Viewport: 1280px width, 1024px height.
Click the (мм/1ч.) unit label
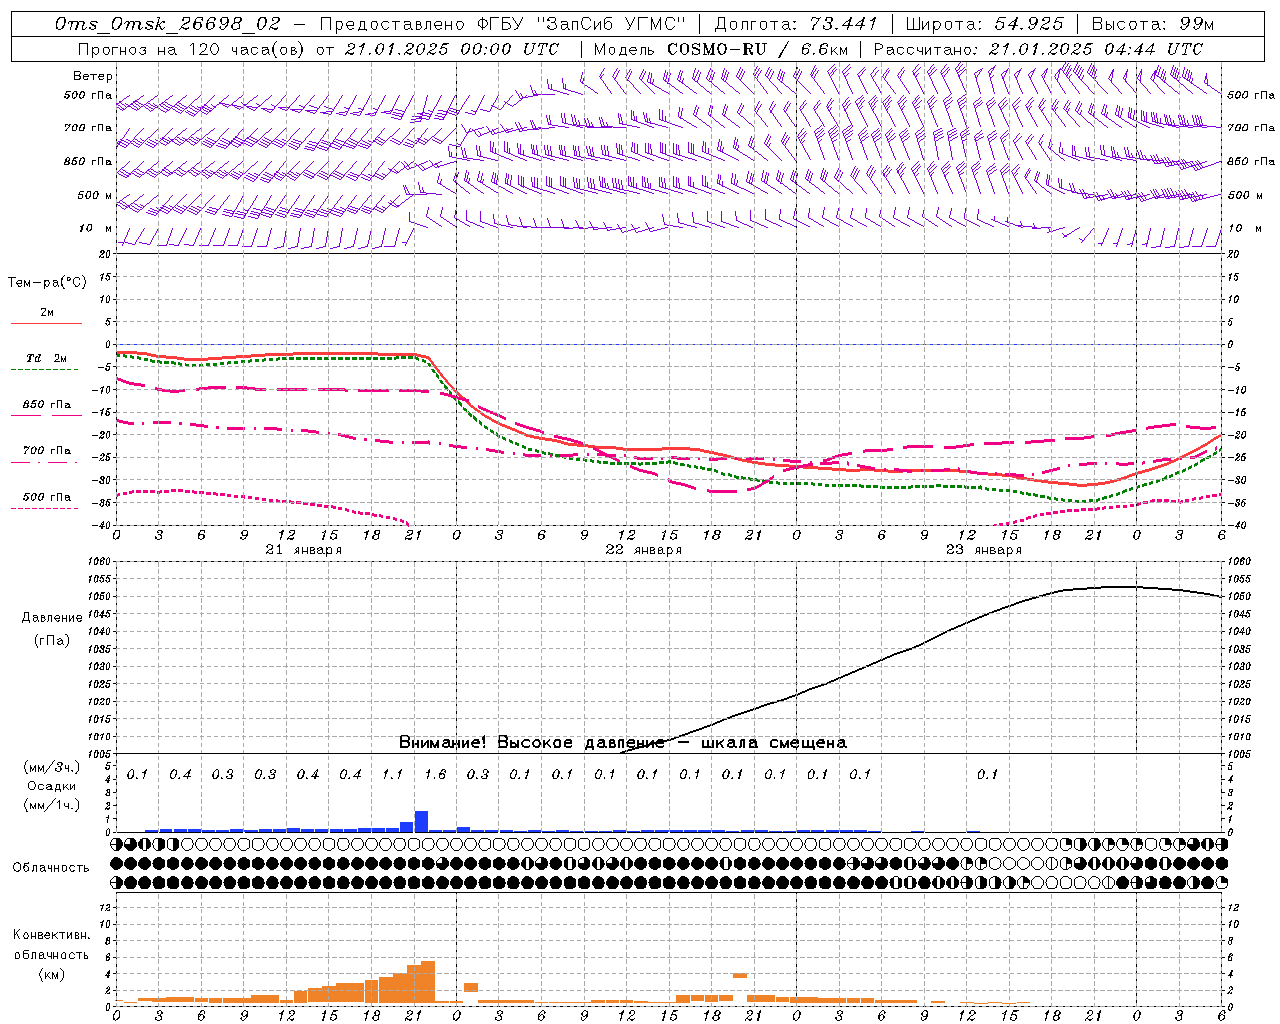[52, 805]
